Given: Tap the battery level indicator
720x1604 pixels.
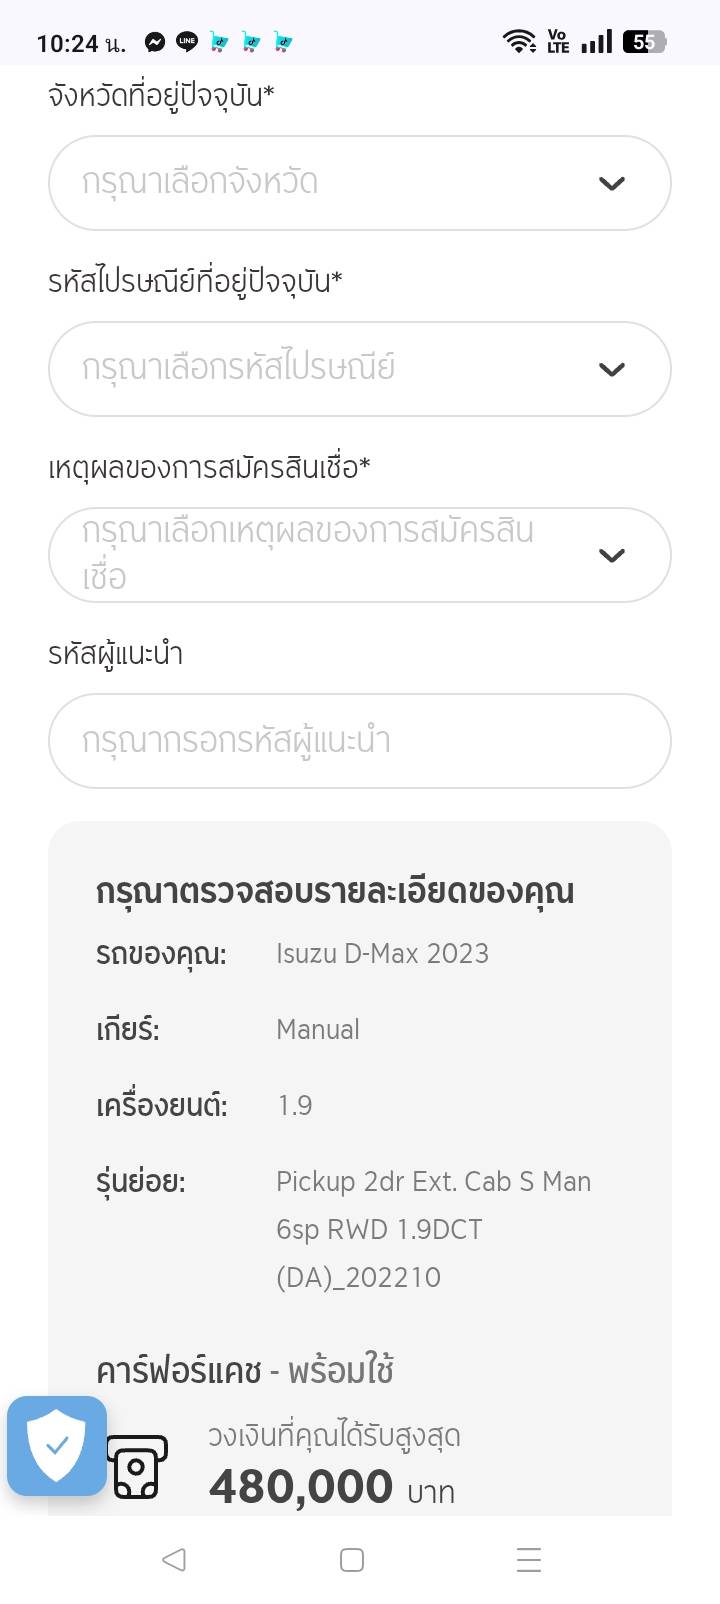Looking at the screenshot, I should click(x=644, y=42).
